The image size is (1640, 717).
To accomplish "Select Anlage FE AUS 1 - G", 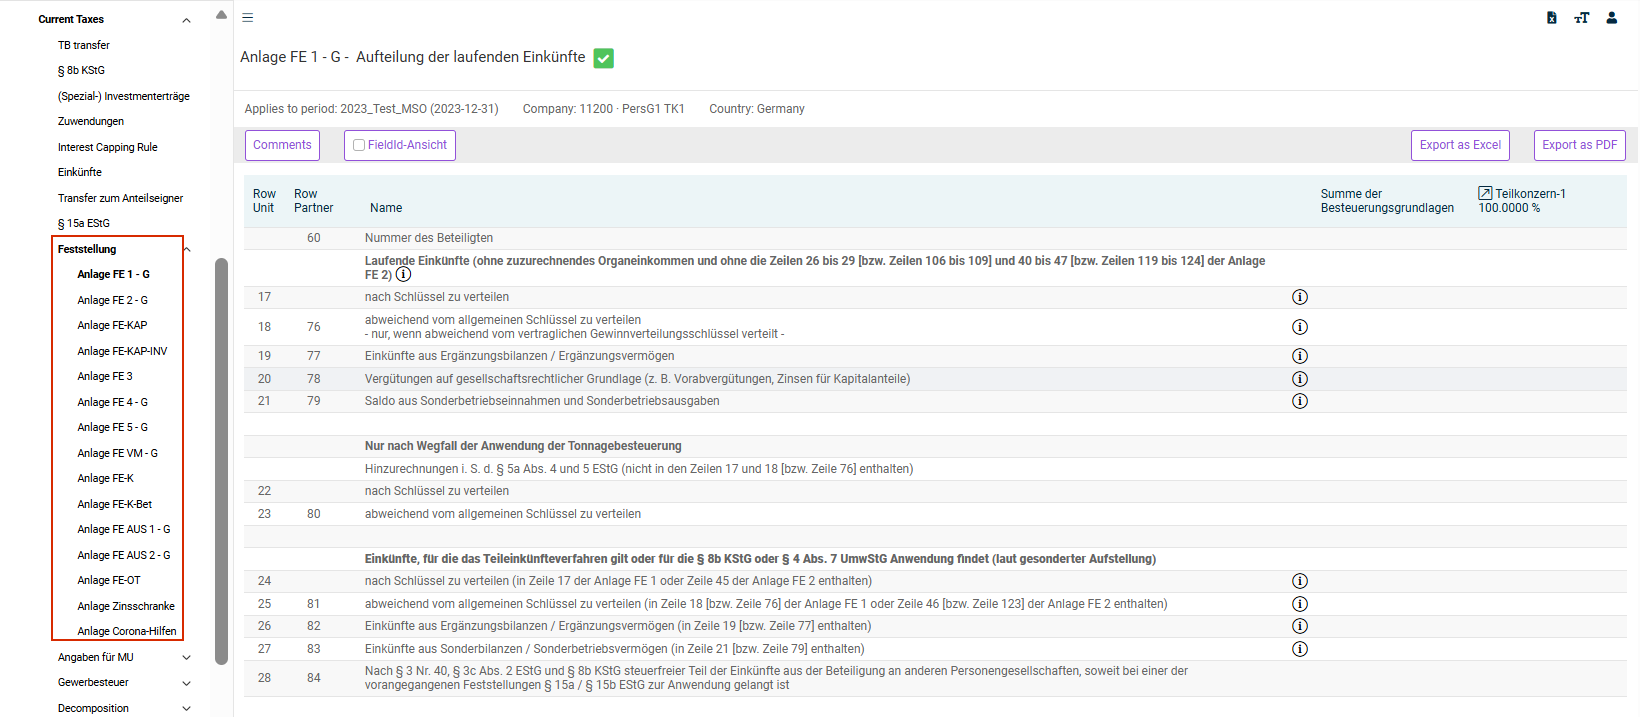I will [x=124, y=529].
